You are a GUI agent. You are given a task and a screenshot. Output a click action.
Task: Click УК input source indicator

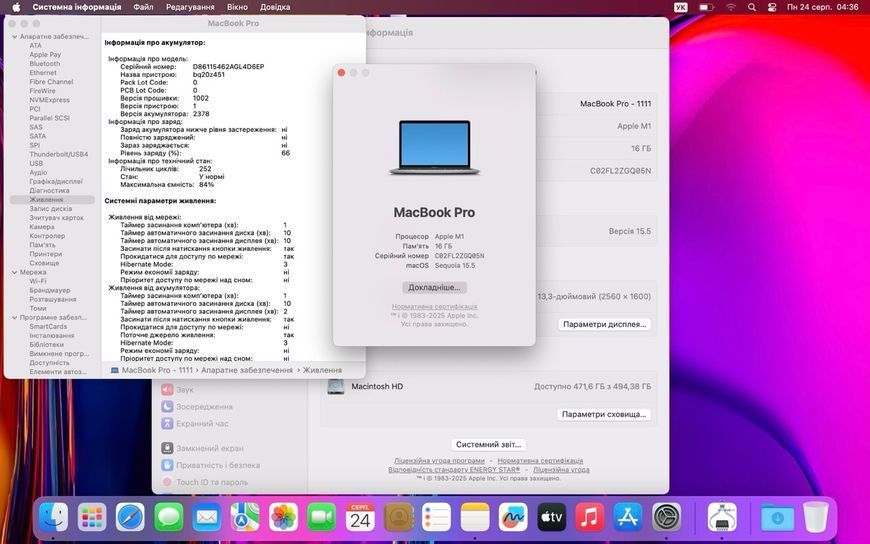[x=680, y=7]
